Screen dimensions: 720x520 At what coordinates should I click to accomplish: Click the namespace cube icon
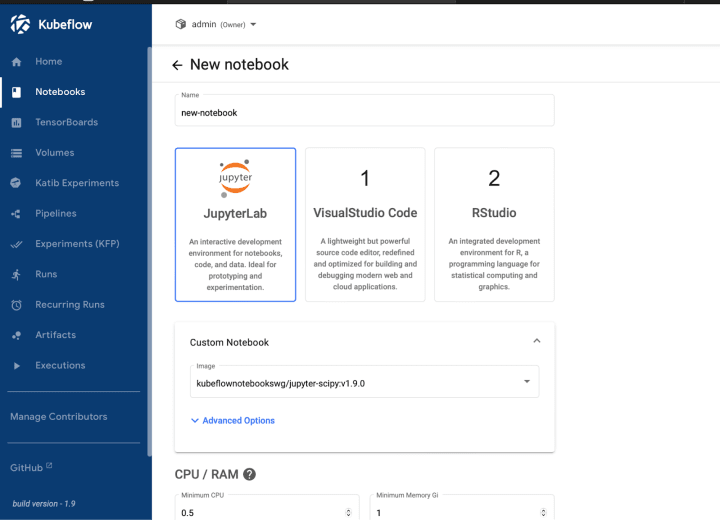point(180,24)
